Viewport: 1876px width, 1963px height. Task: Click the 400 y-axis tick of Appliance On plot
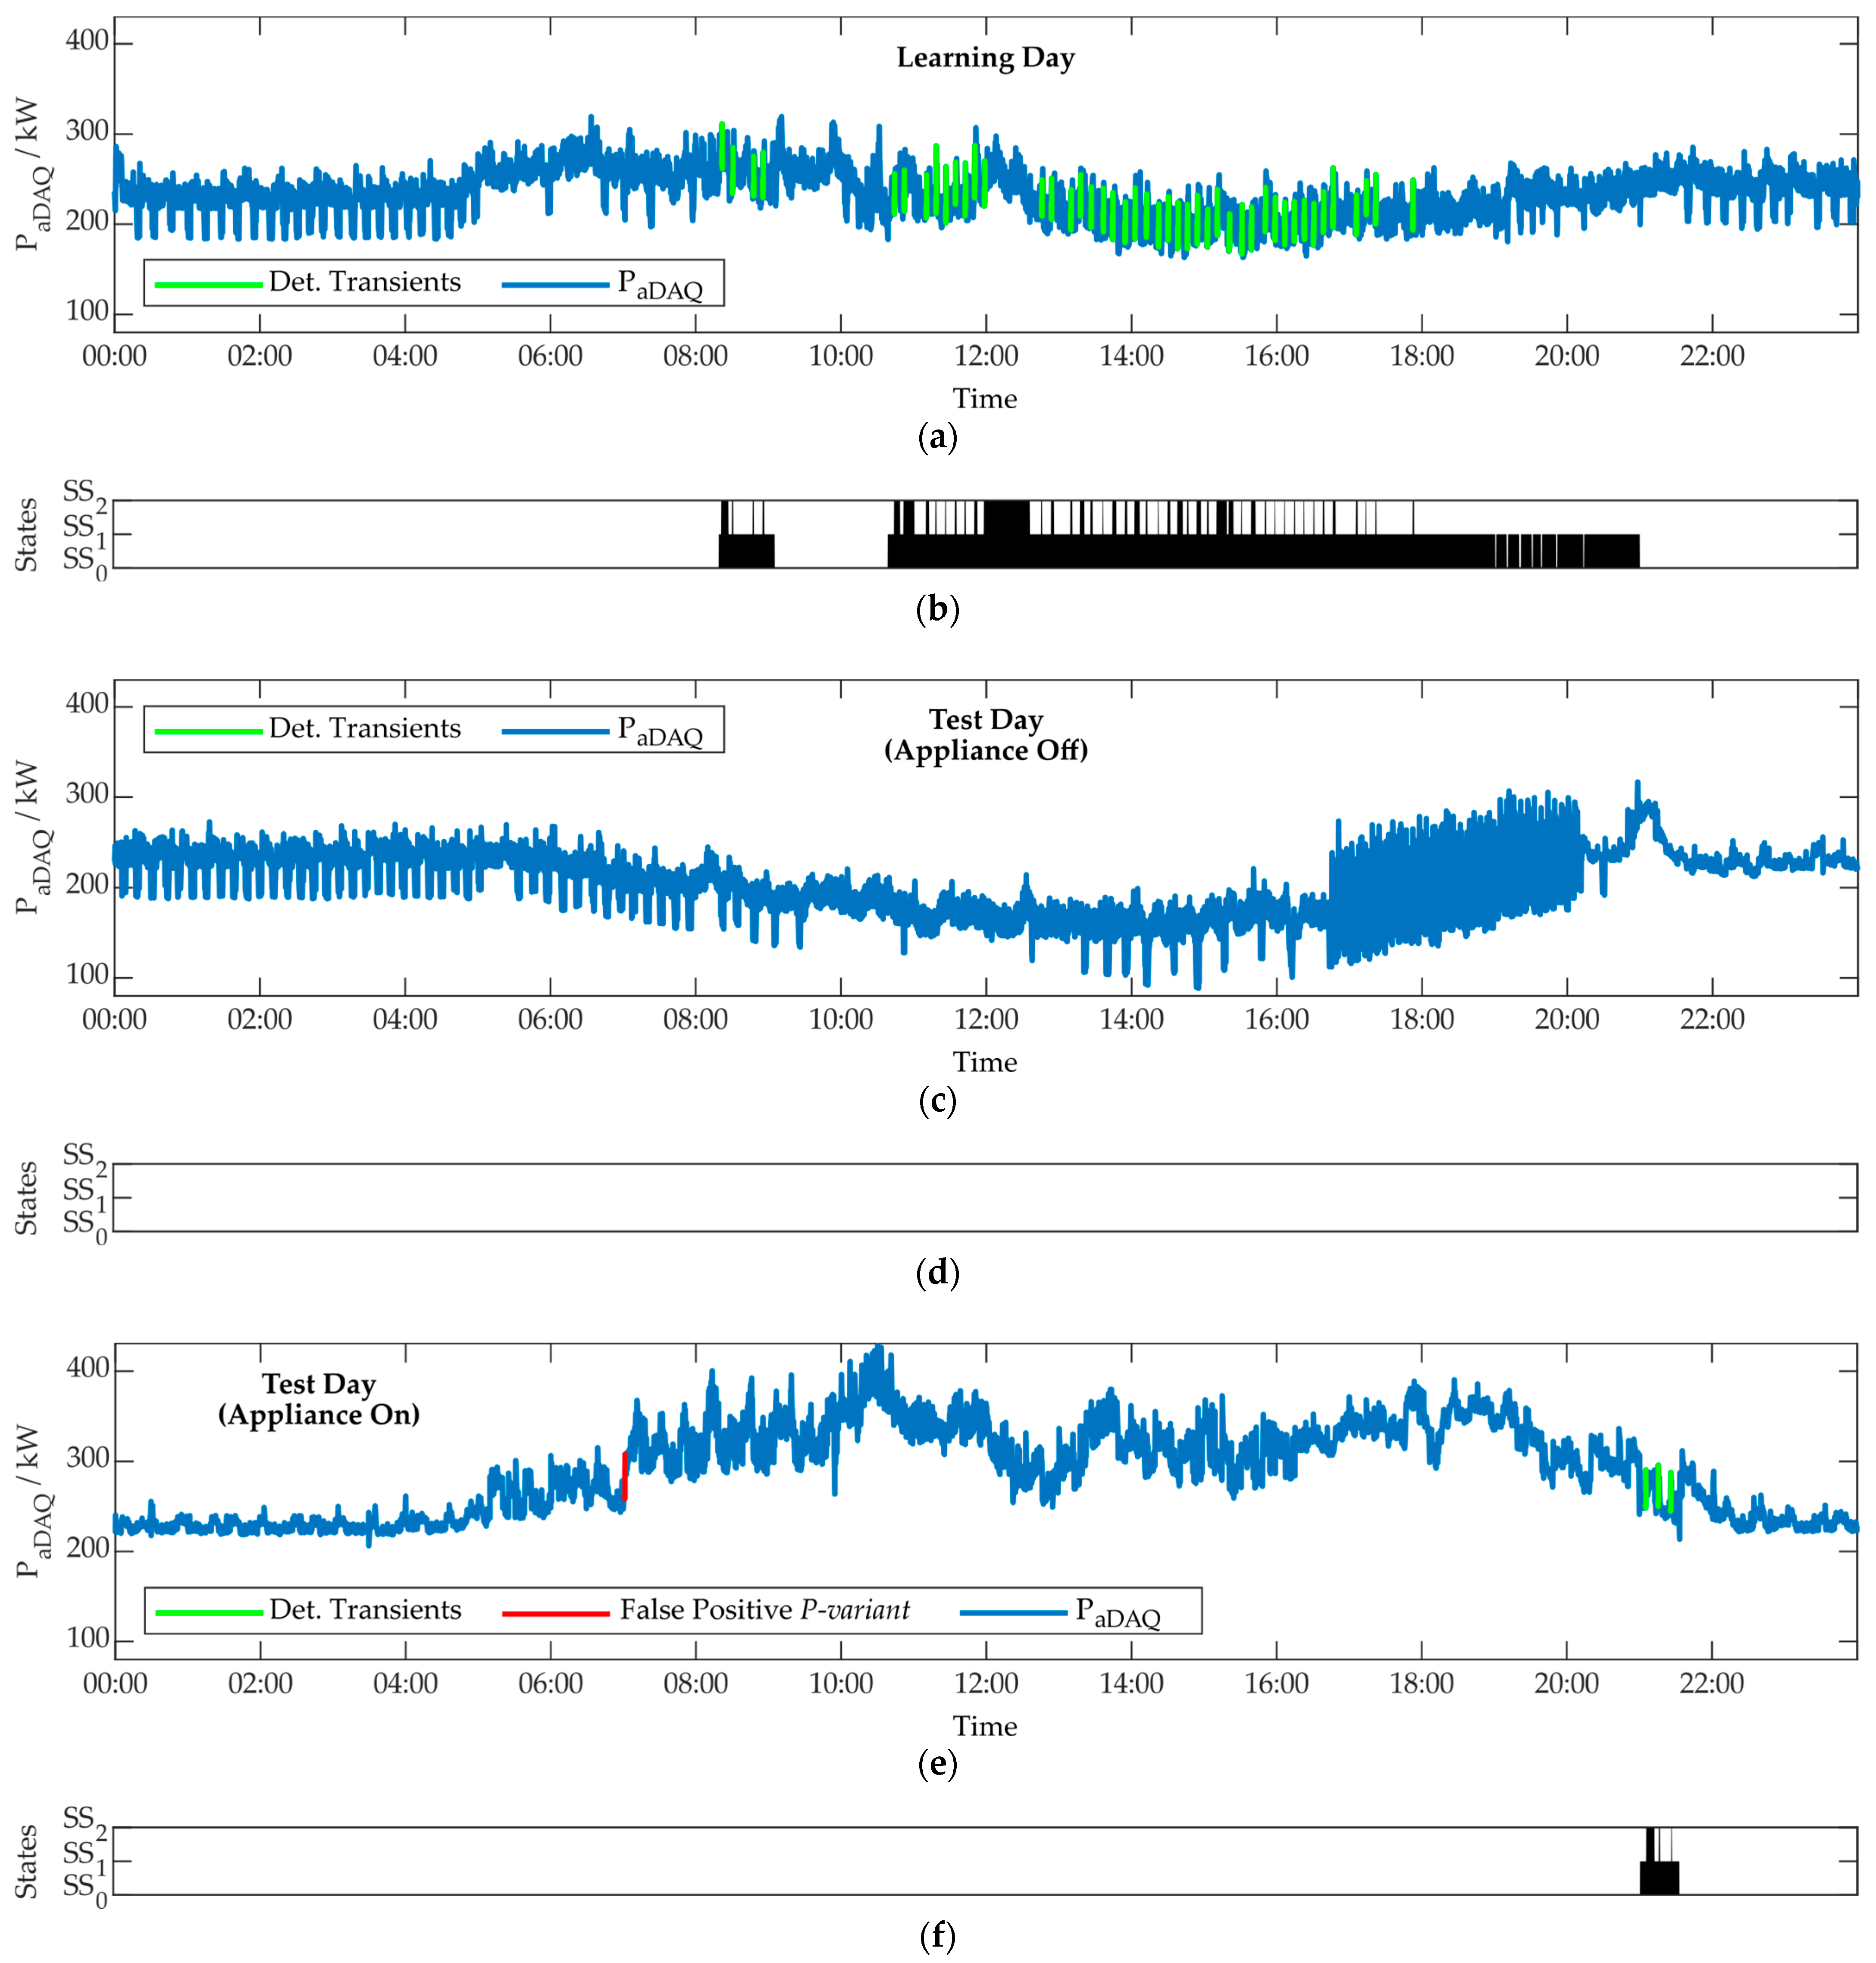(88, 1368)
